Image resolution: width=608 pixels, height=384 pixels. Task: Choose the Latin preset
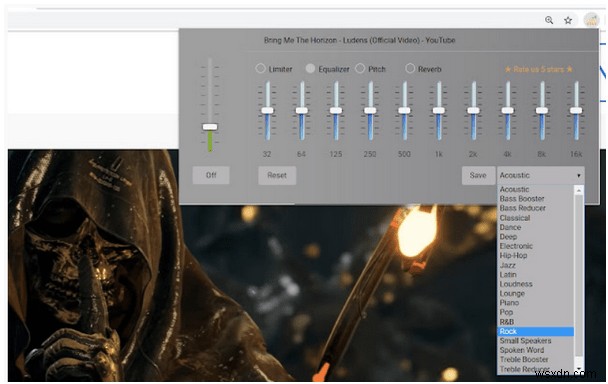pyautogui.click(x=535, y=275)
